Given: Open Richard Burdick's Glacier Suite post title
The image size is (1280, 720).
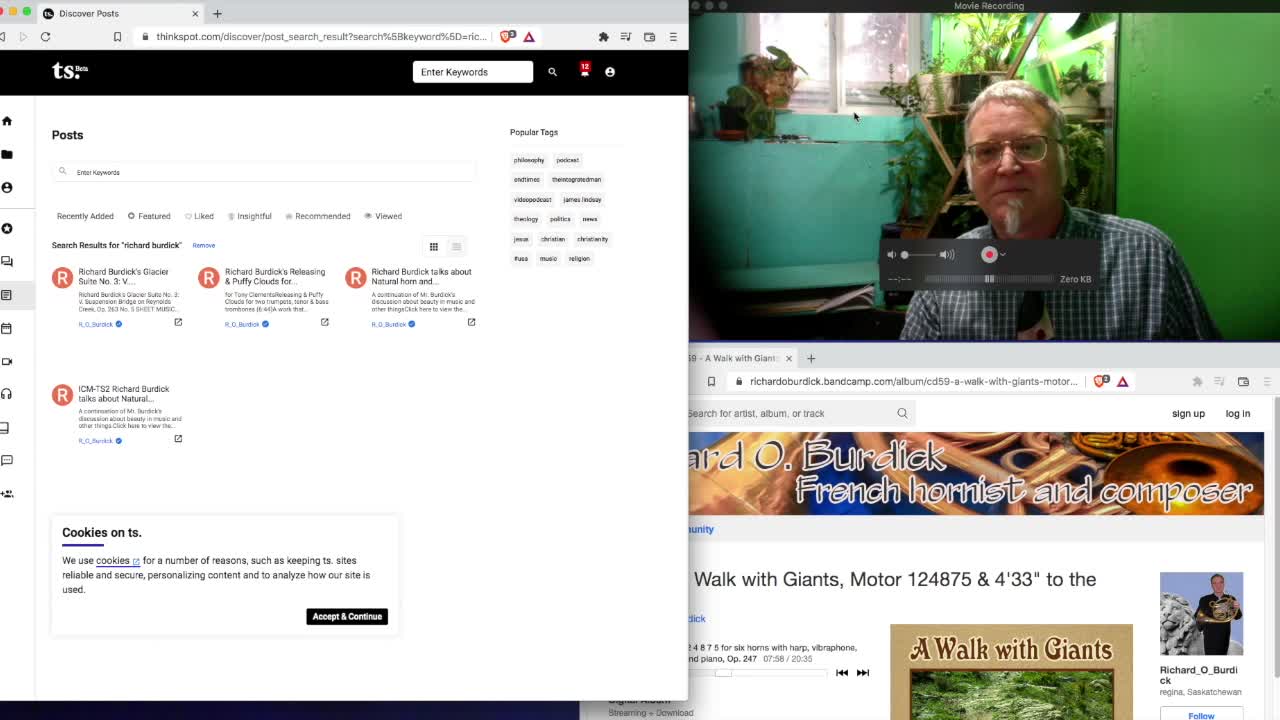Looking at the screenshot, I should [x=124, y=276].
